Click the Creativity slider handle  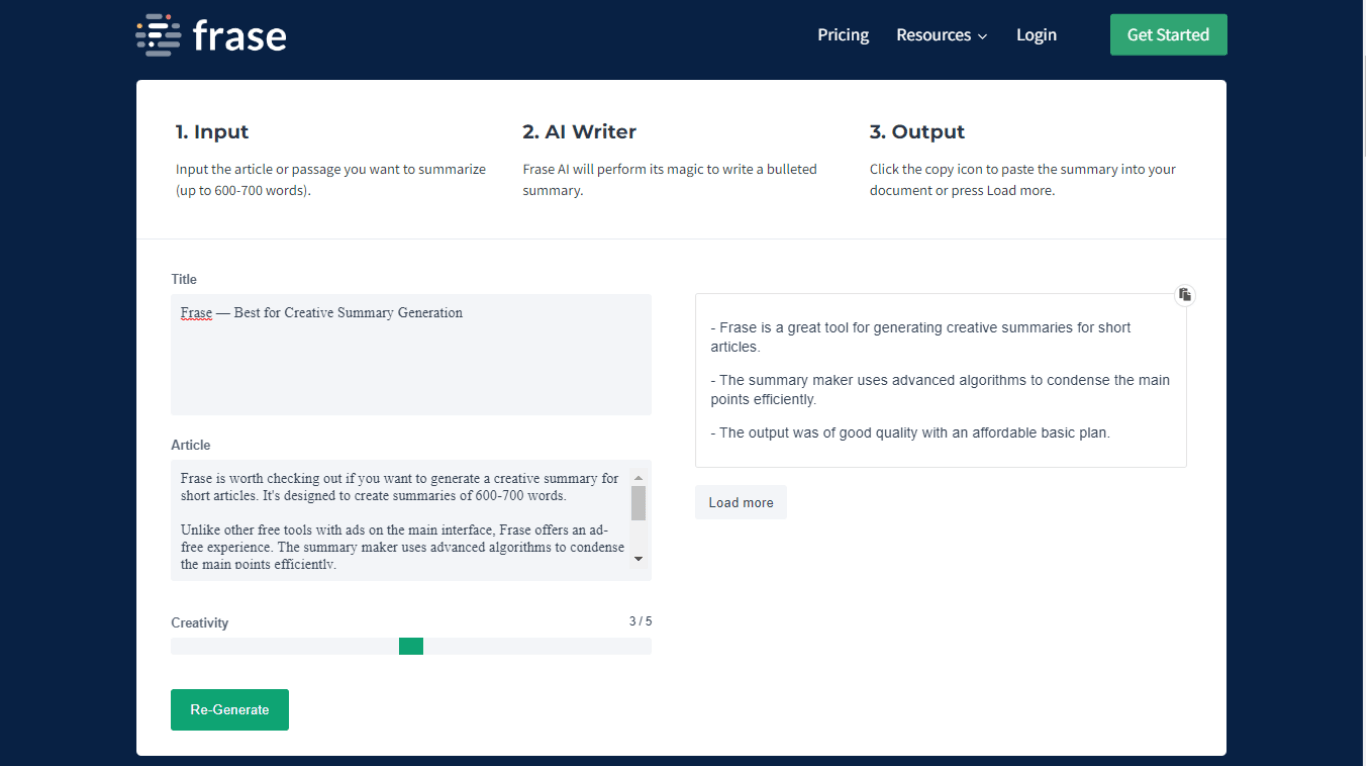click(411, 646)
